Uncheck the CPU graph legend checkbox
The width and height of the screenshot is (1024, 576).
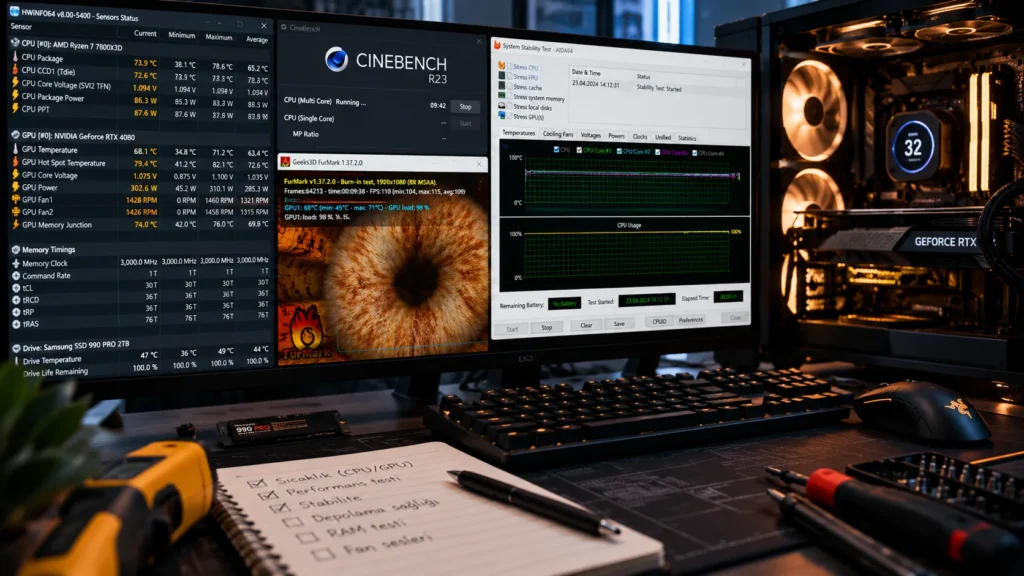[556, 150]
